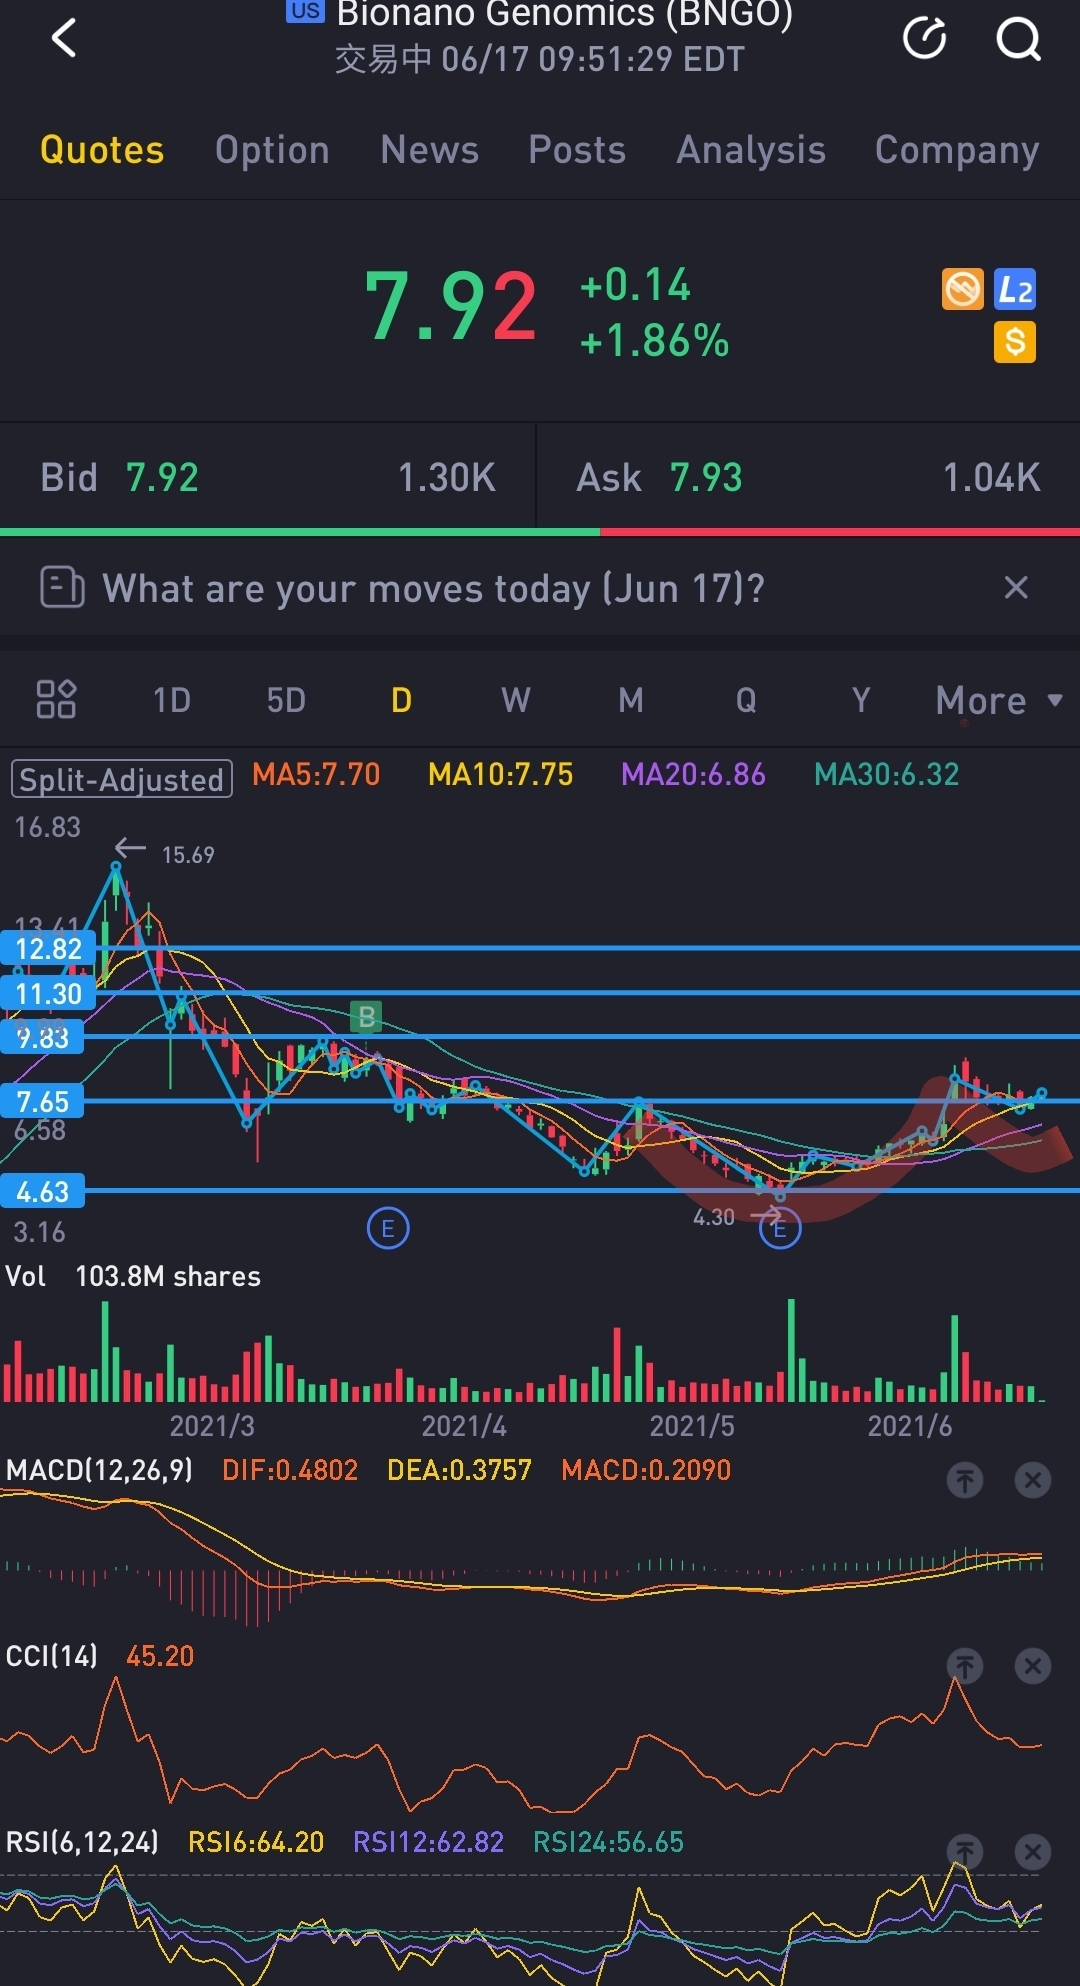Tap the Bionano Genomics (BNGO) title
The height and width of the screenshot is (1986, 1080).
[564, 14]
